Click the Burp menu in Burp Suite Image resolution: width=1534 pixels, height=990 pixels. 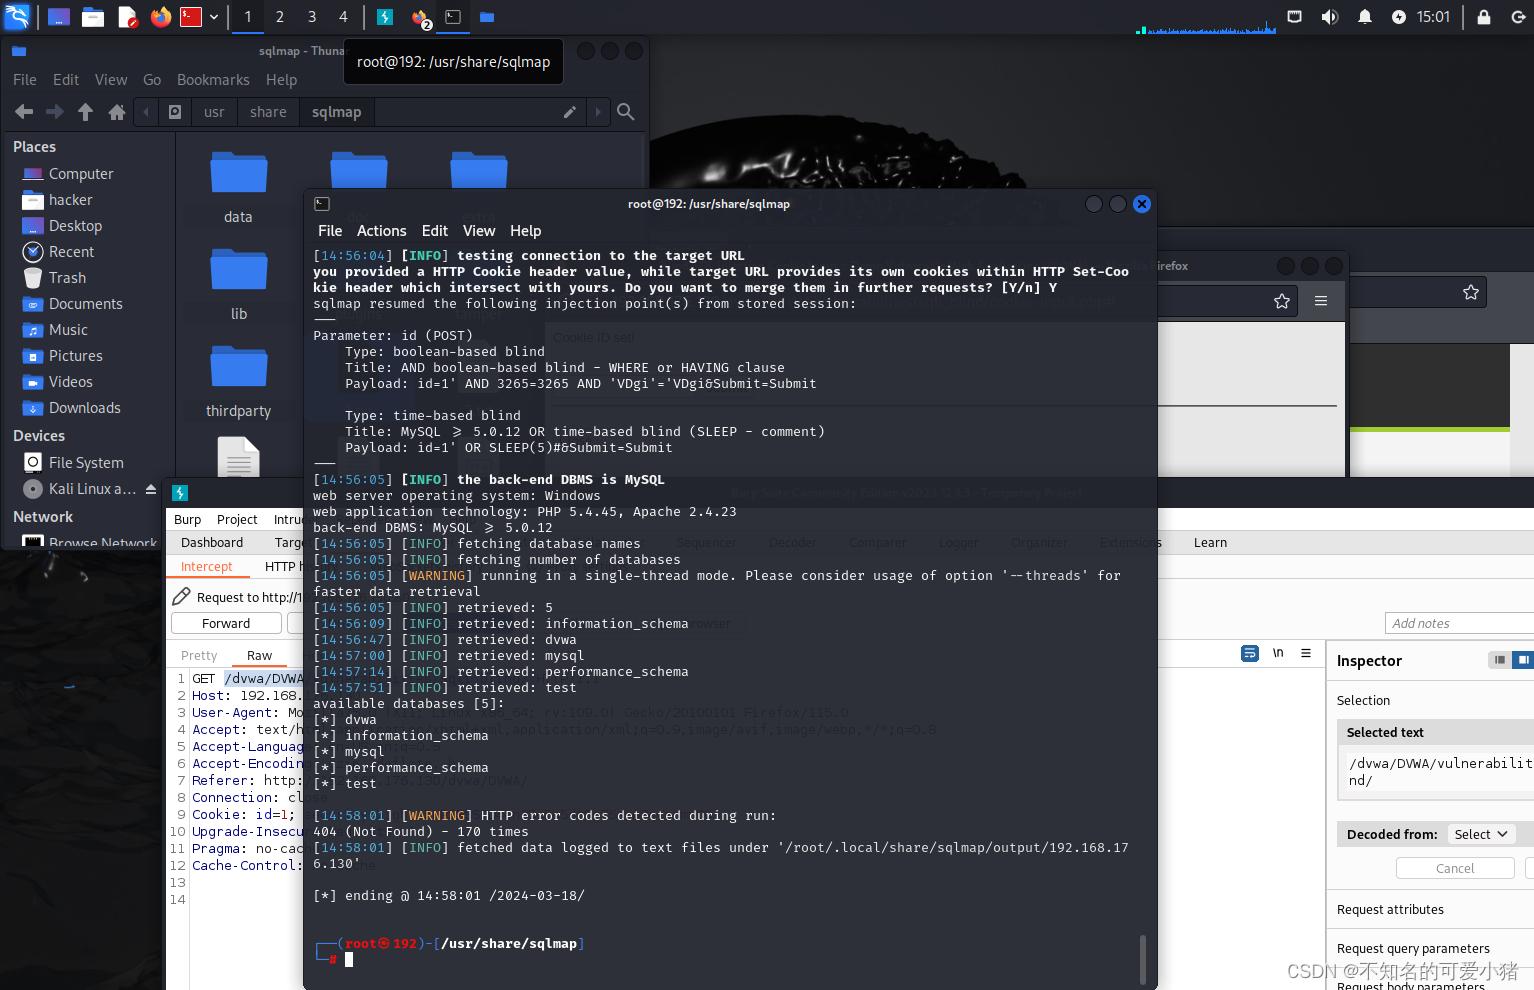pyautogui.click(x=187, y=520)
